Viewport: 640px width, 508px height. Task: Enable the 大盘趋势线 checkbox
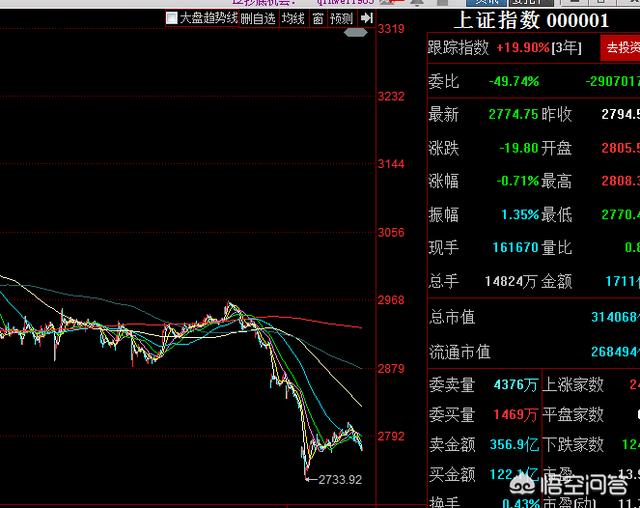pyautogui.click(x=172, y=18)
